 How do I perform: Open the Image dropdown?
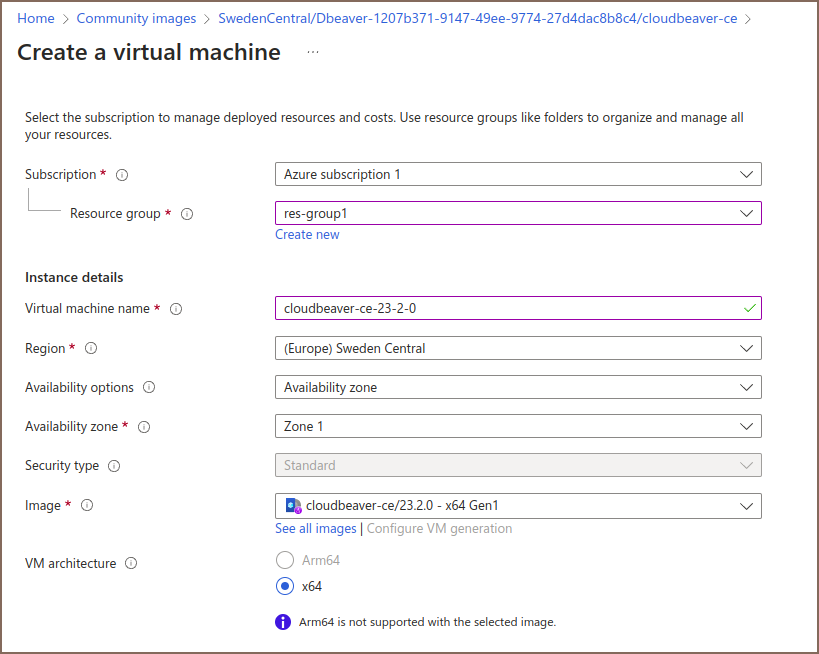click(x=518, y=506)
